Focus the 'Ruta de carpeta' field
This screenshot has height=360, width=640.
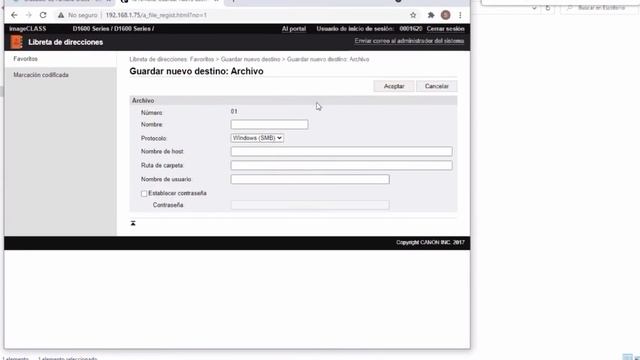(341, 165)
